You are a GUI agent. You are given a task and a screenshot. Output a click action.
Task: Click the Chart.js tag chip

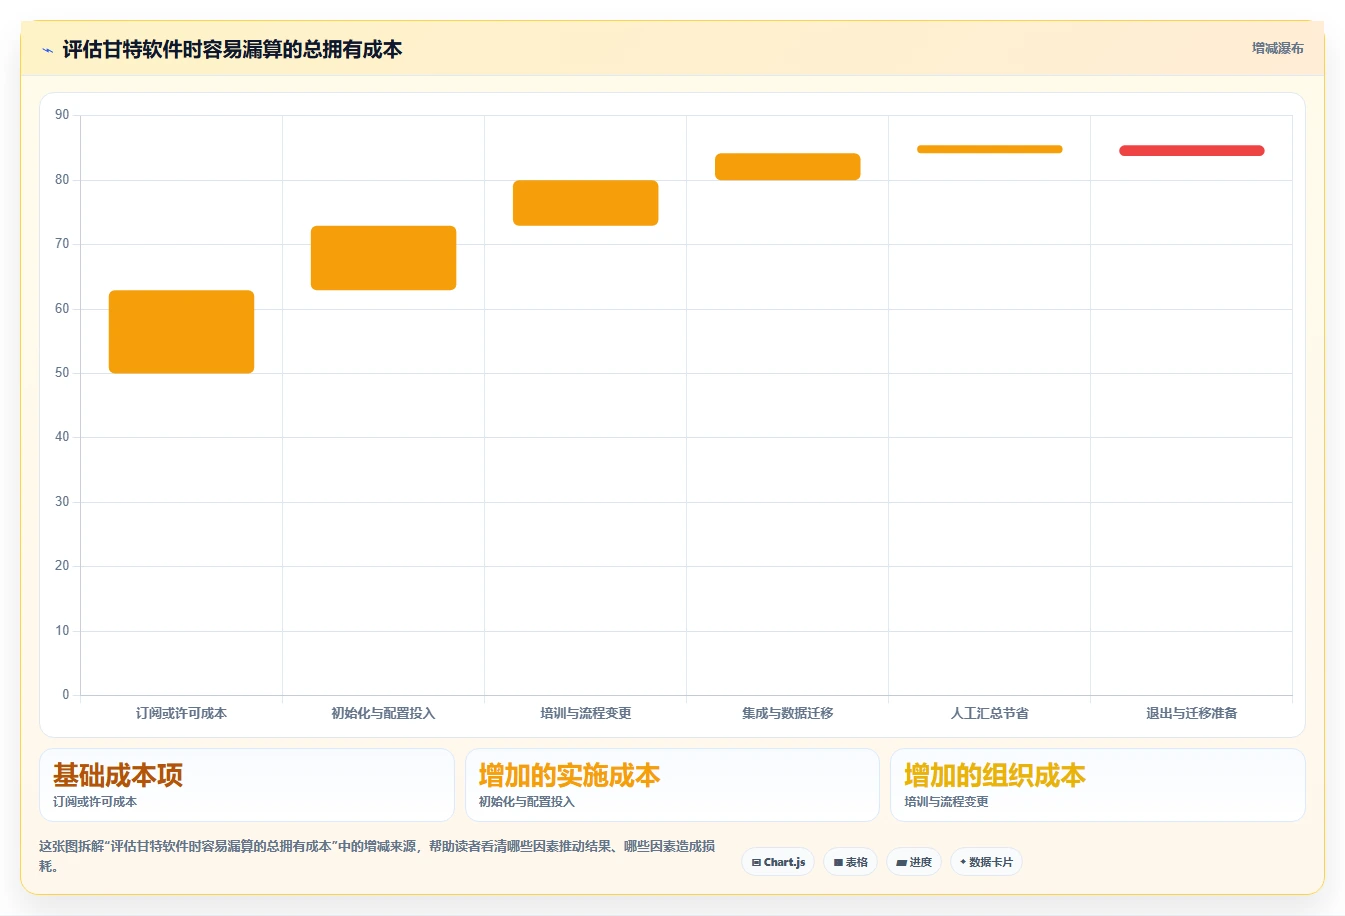point(778,862)
